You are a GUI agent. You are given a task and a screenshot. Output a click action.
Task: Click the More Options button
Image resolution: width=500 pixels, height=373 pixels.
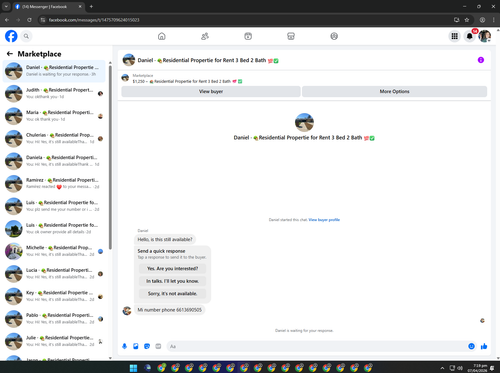(394, 91)
